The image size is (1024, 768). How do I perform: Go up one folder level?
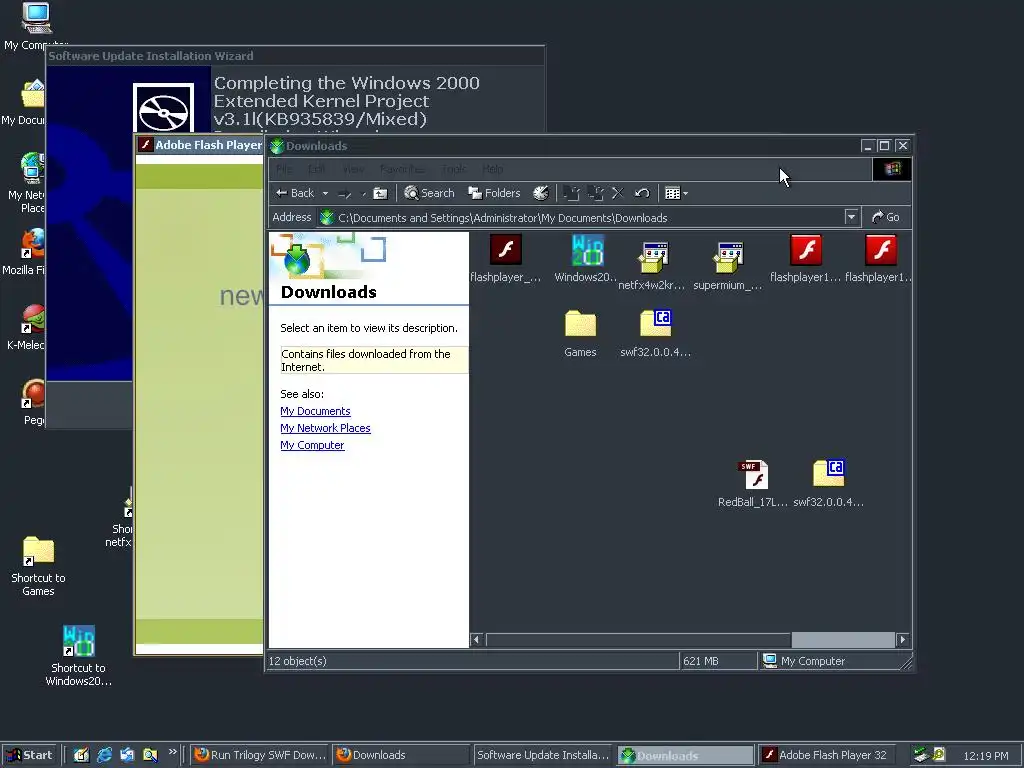380,193
